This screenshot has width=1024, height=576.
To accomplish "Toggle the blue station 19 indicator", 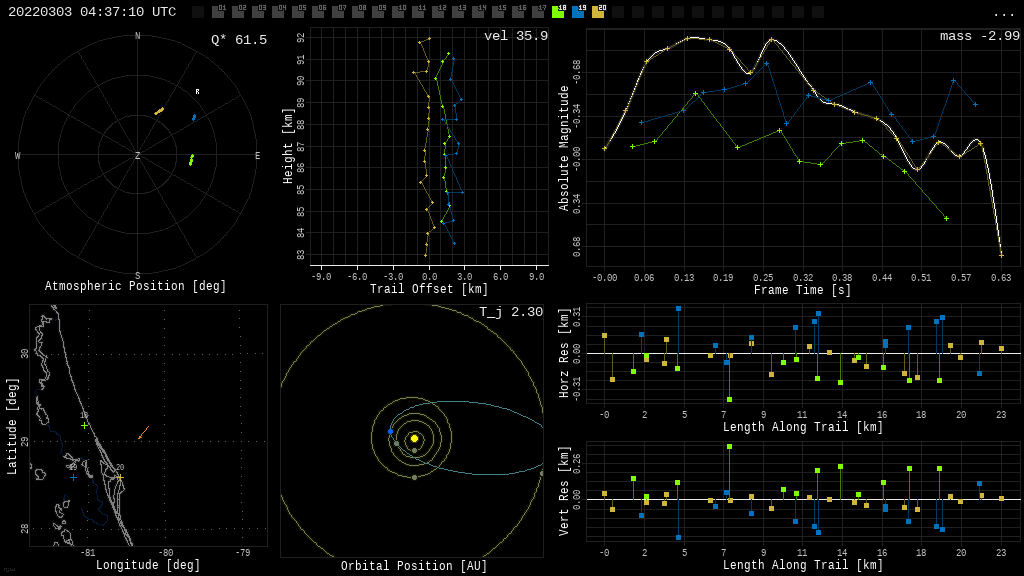I will click(578, 12).
